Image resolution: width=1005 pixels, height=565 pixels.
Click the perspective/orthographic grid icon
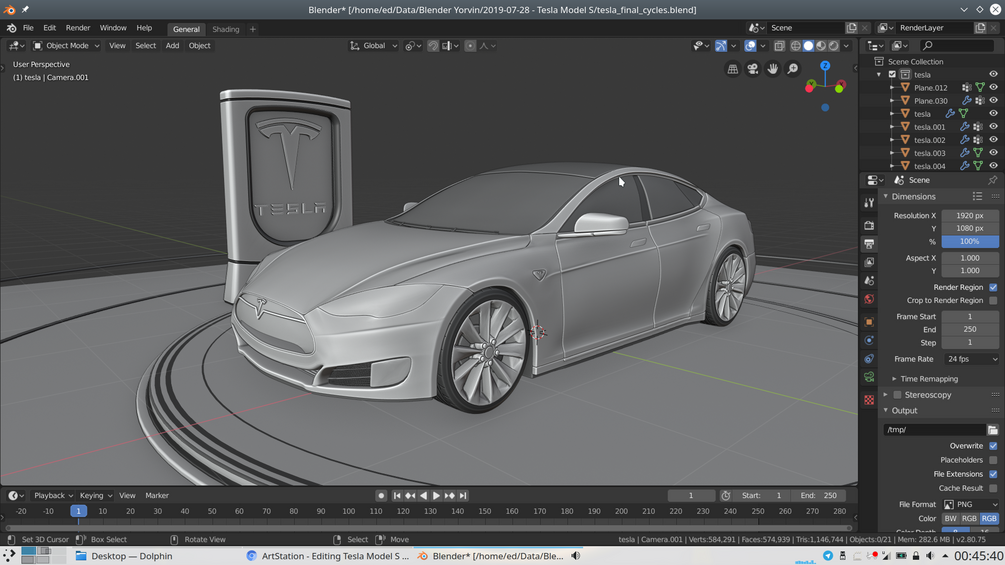click(733, 69)
